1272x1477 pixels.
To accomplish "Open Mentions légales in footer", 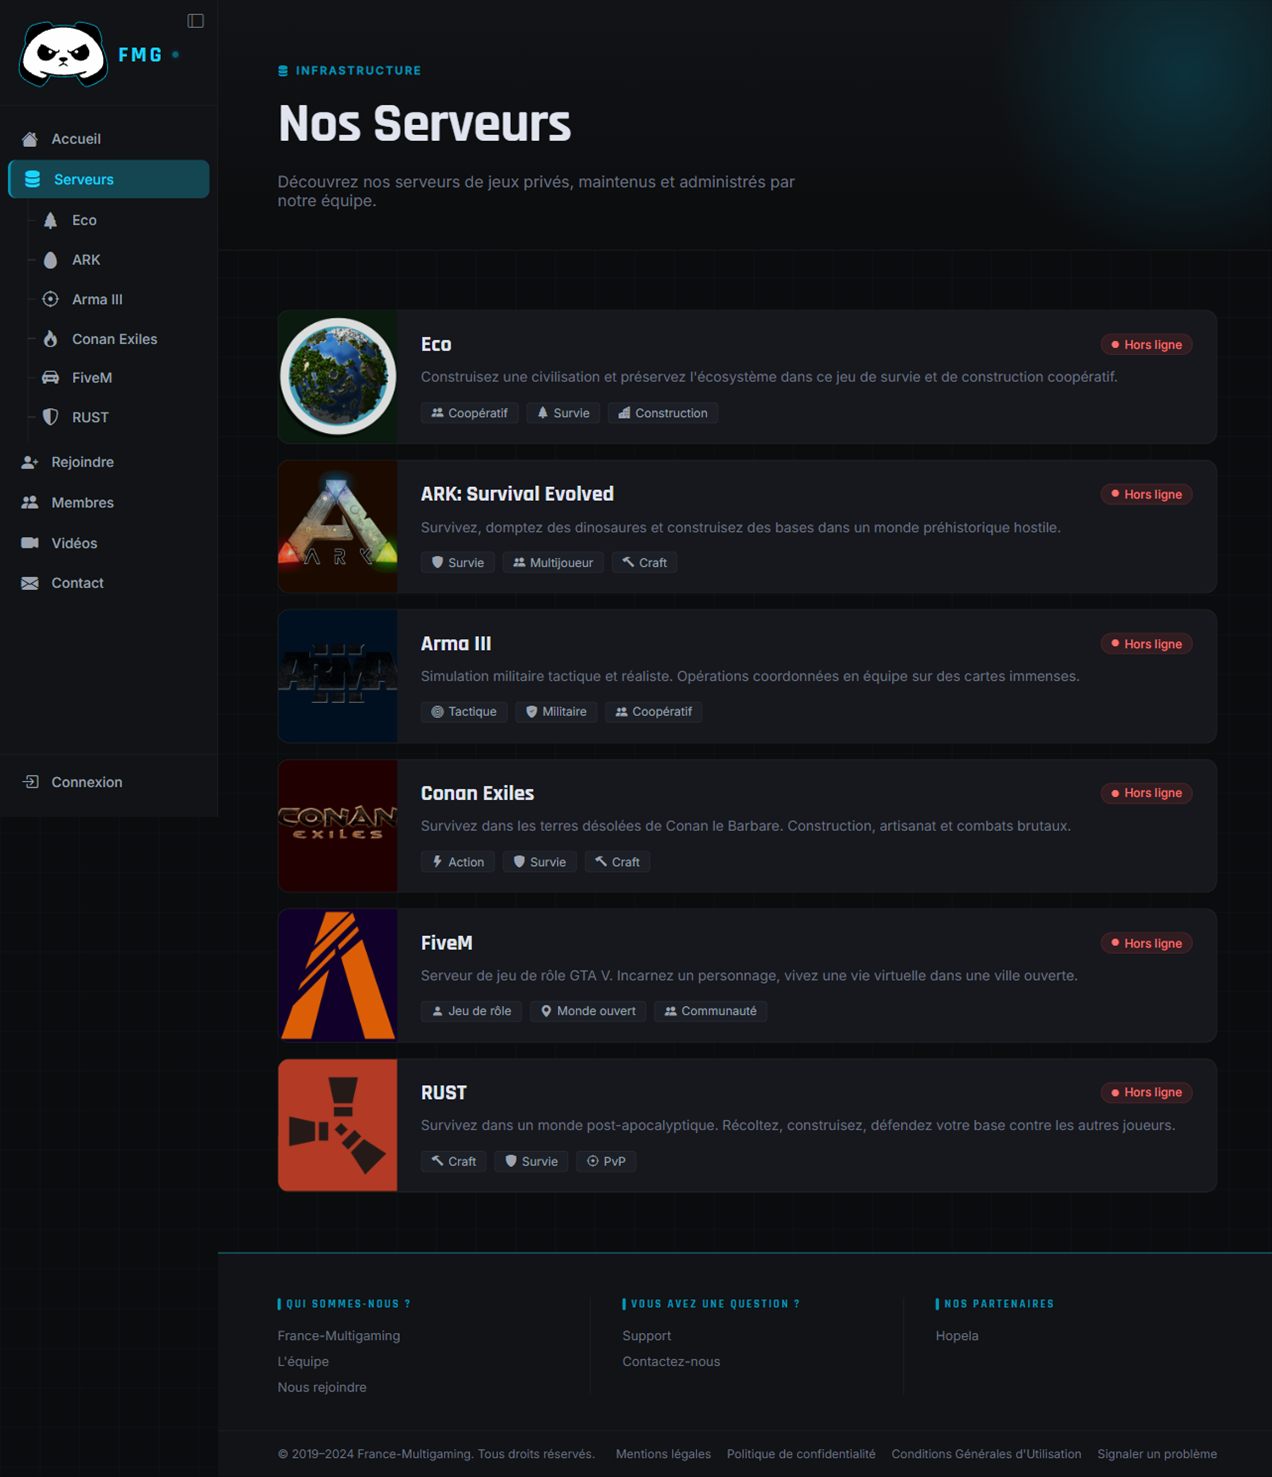I will click(663, 1454).
